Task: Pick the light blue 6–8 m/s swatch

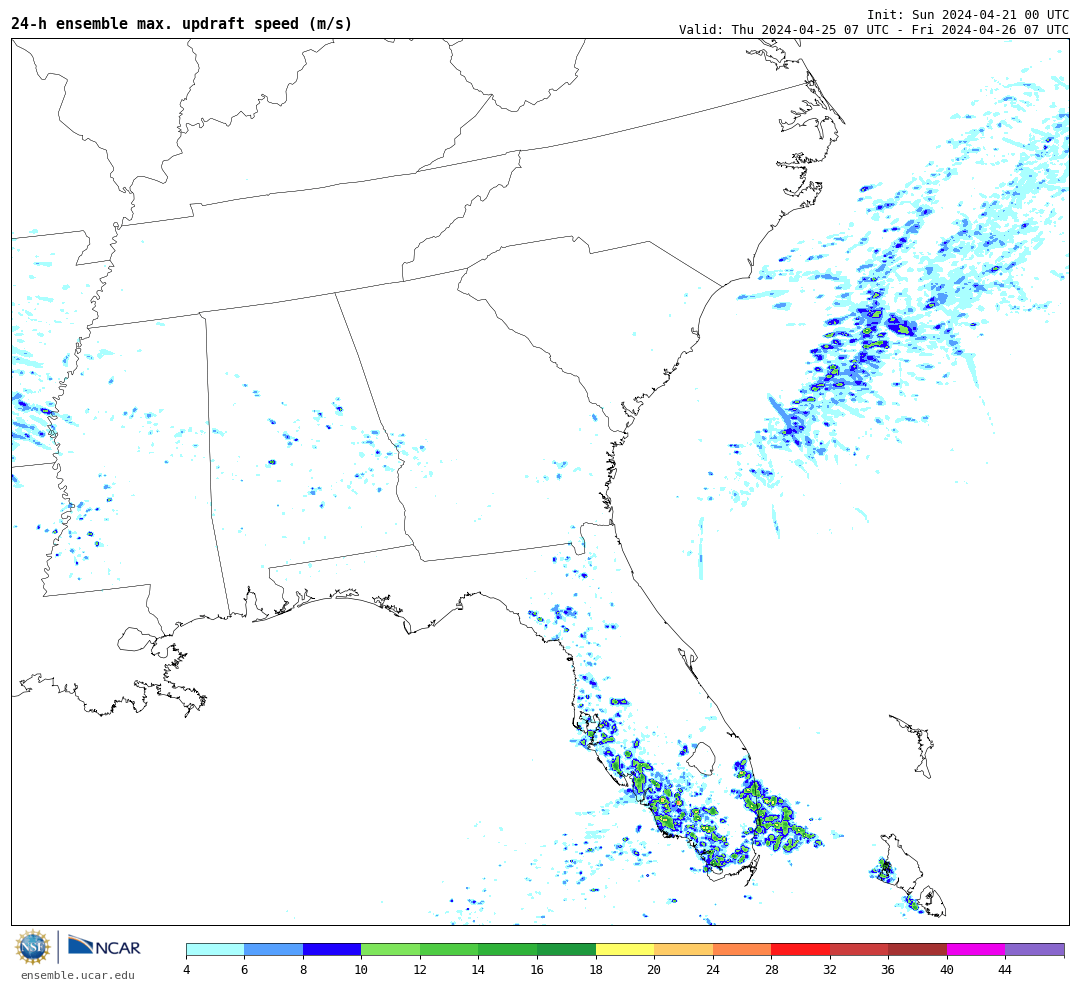Action: click(273, 949)
